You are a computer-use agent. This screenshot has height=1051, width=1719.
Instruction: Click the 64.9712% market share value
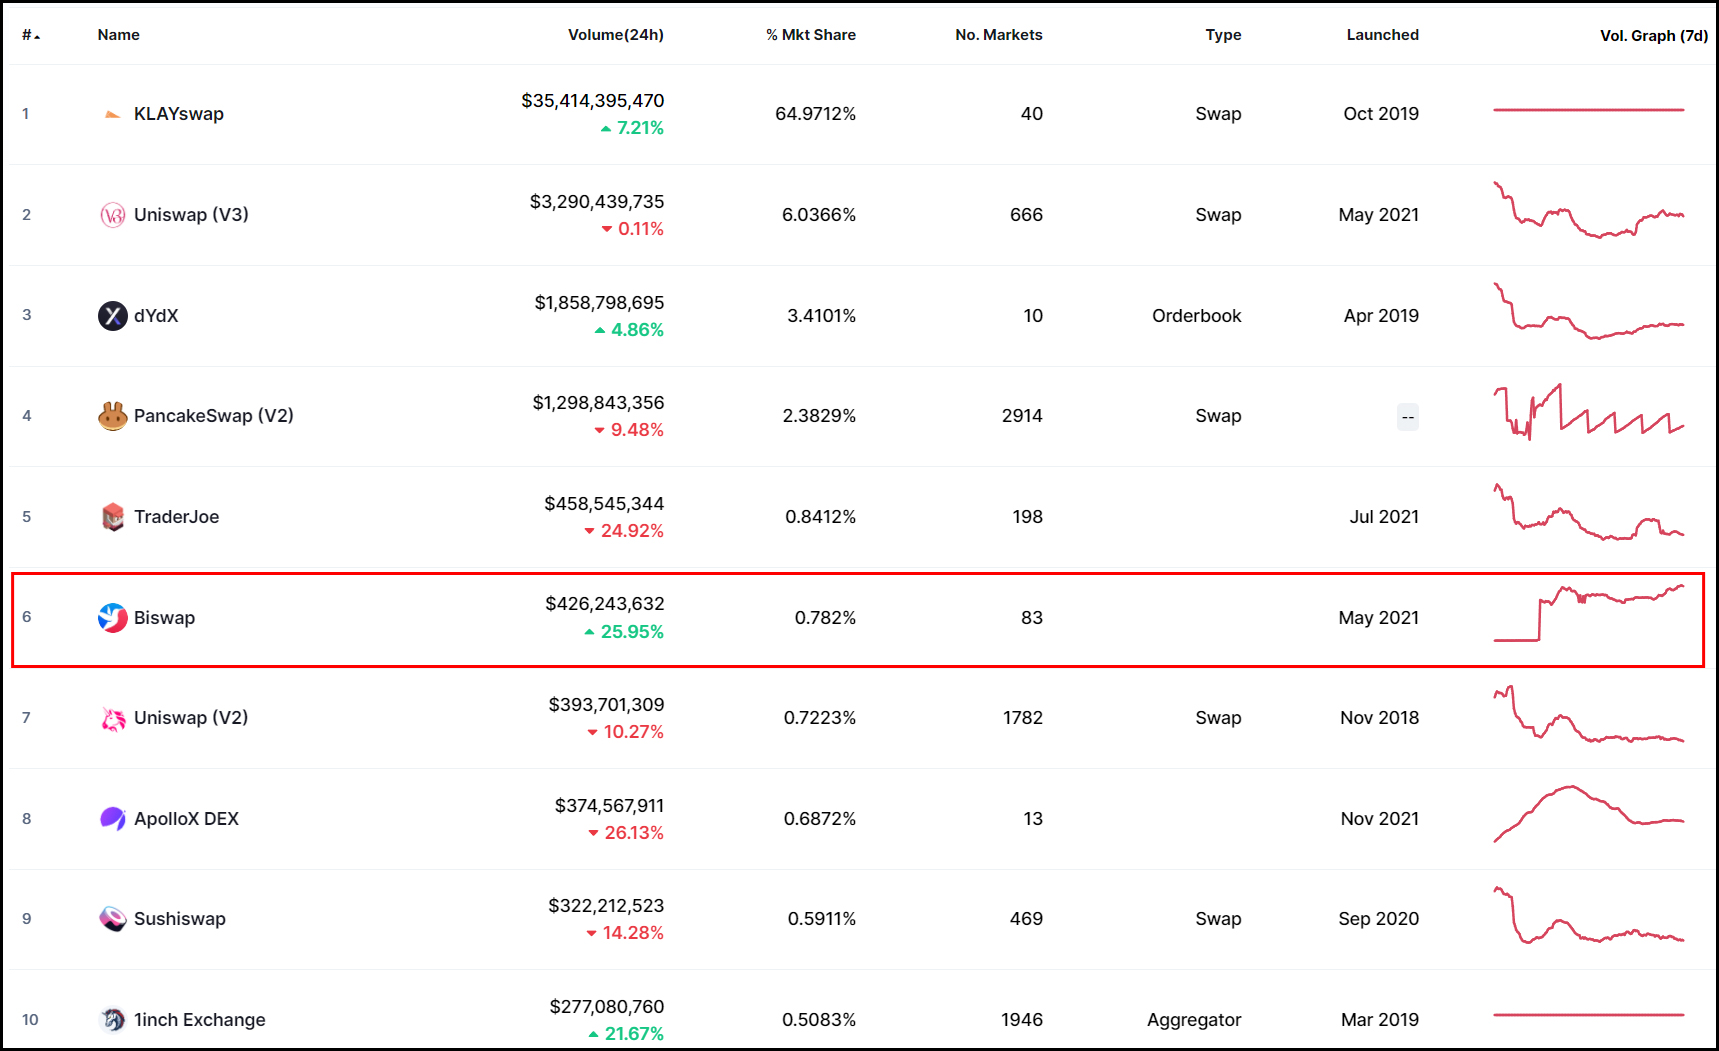(x=816, y=114)
